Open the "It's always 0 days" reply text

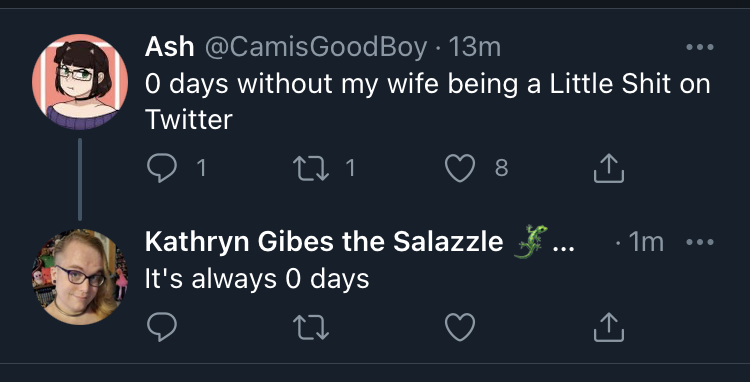pos(257,279)
